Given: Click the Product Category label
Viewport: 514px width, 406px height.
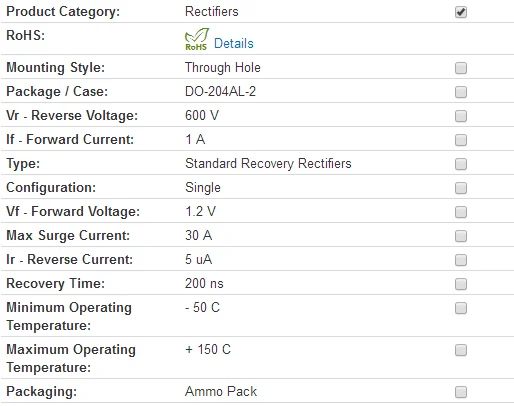Looking at the screenshot, I should click(x=63, y=12).
